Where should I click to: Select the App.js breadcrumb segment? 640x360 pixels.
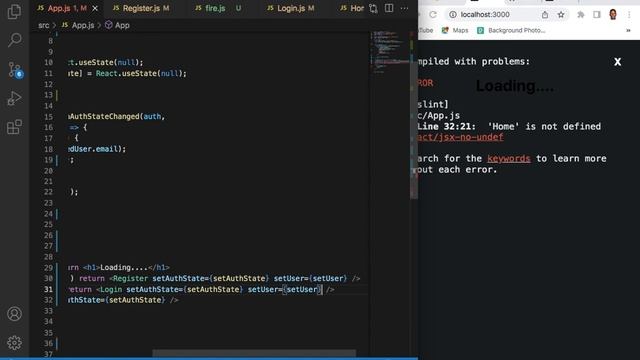pos(78,25)
